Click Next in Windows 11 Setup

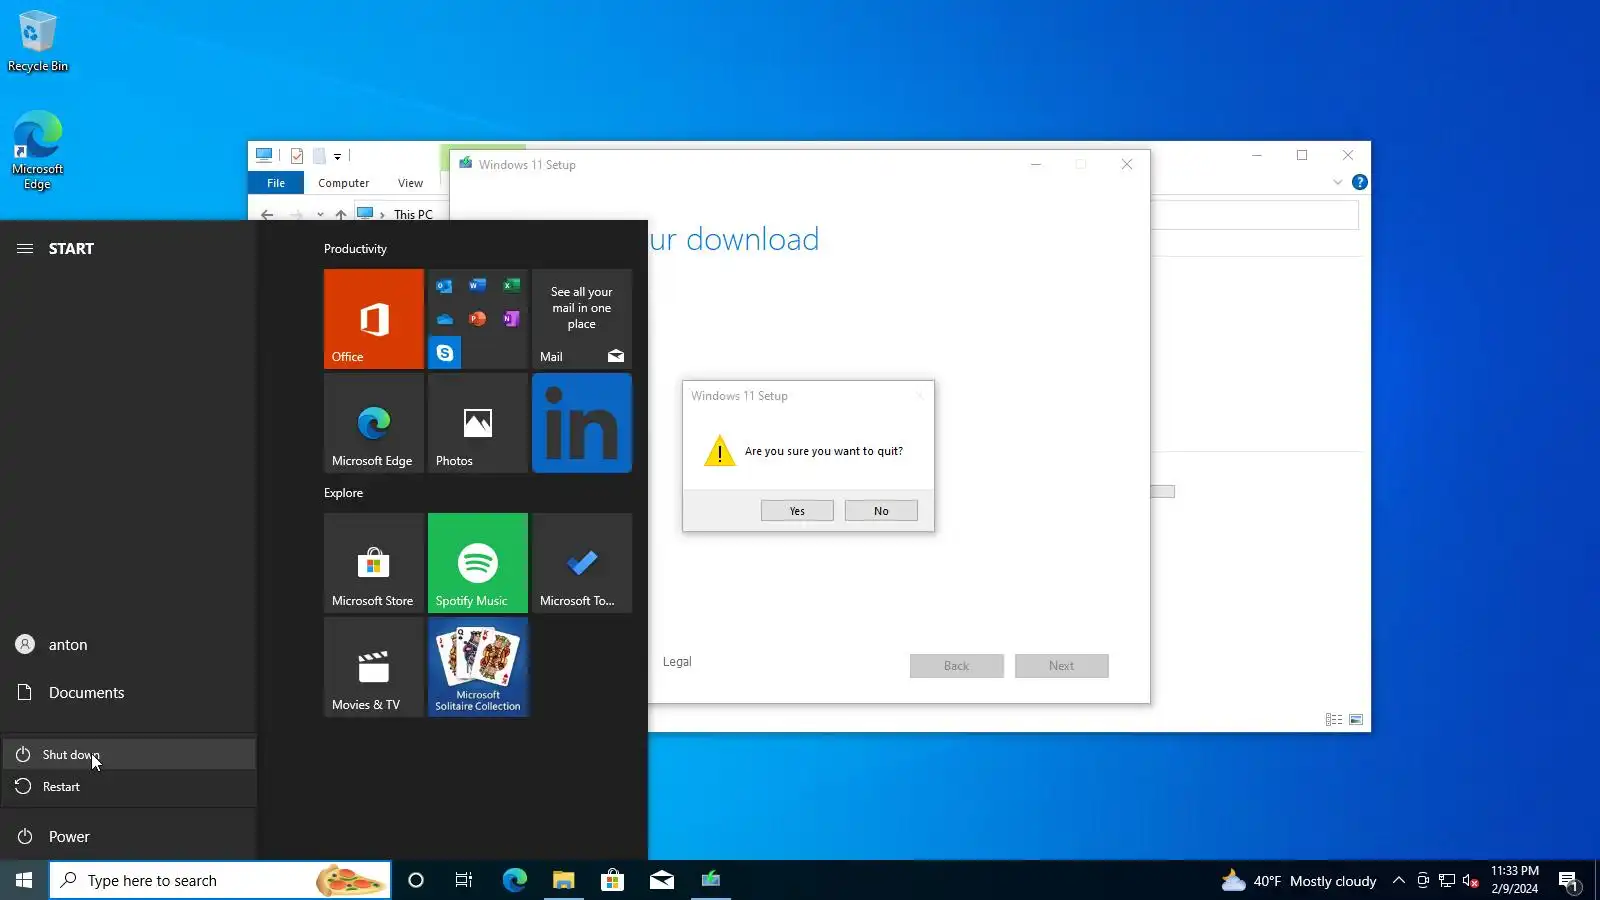coord(1062,666)
